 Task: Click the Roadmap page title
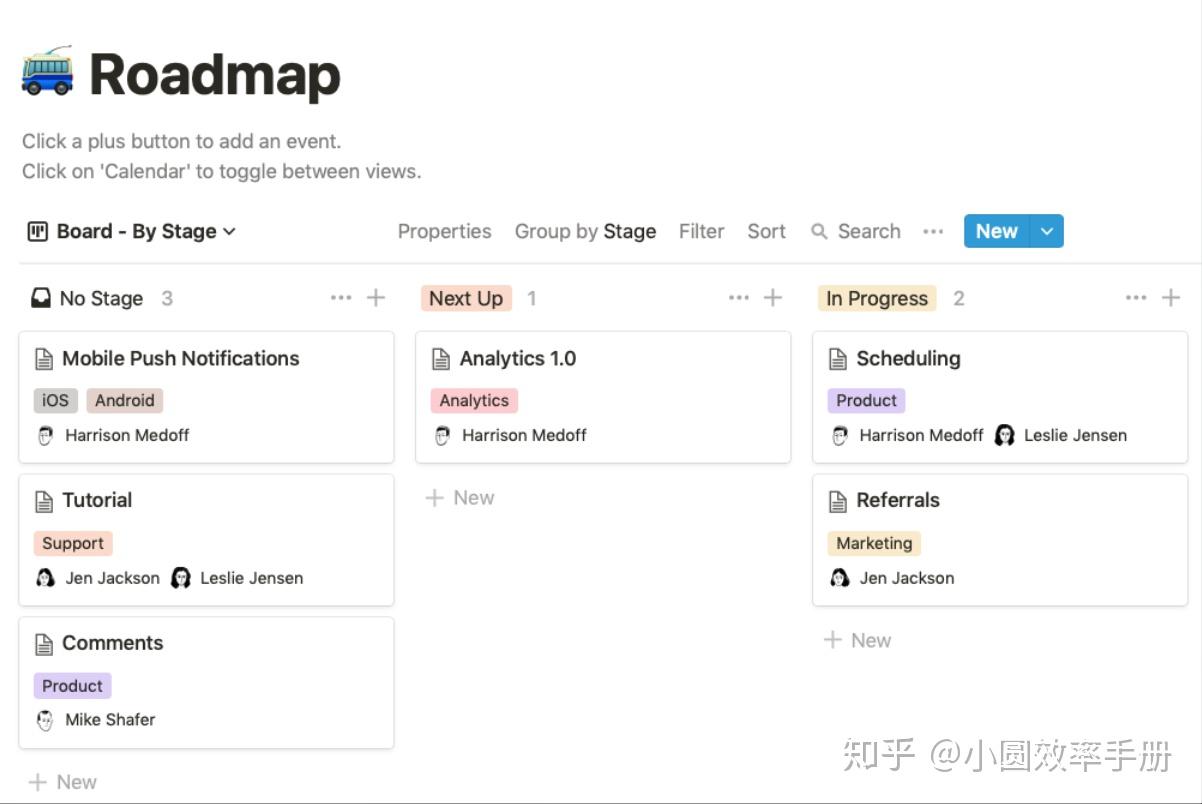(x=215, y=74)
